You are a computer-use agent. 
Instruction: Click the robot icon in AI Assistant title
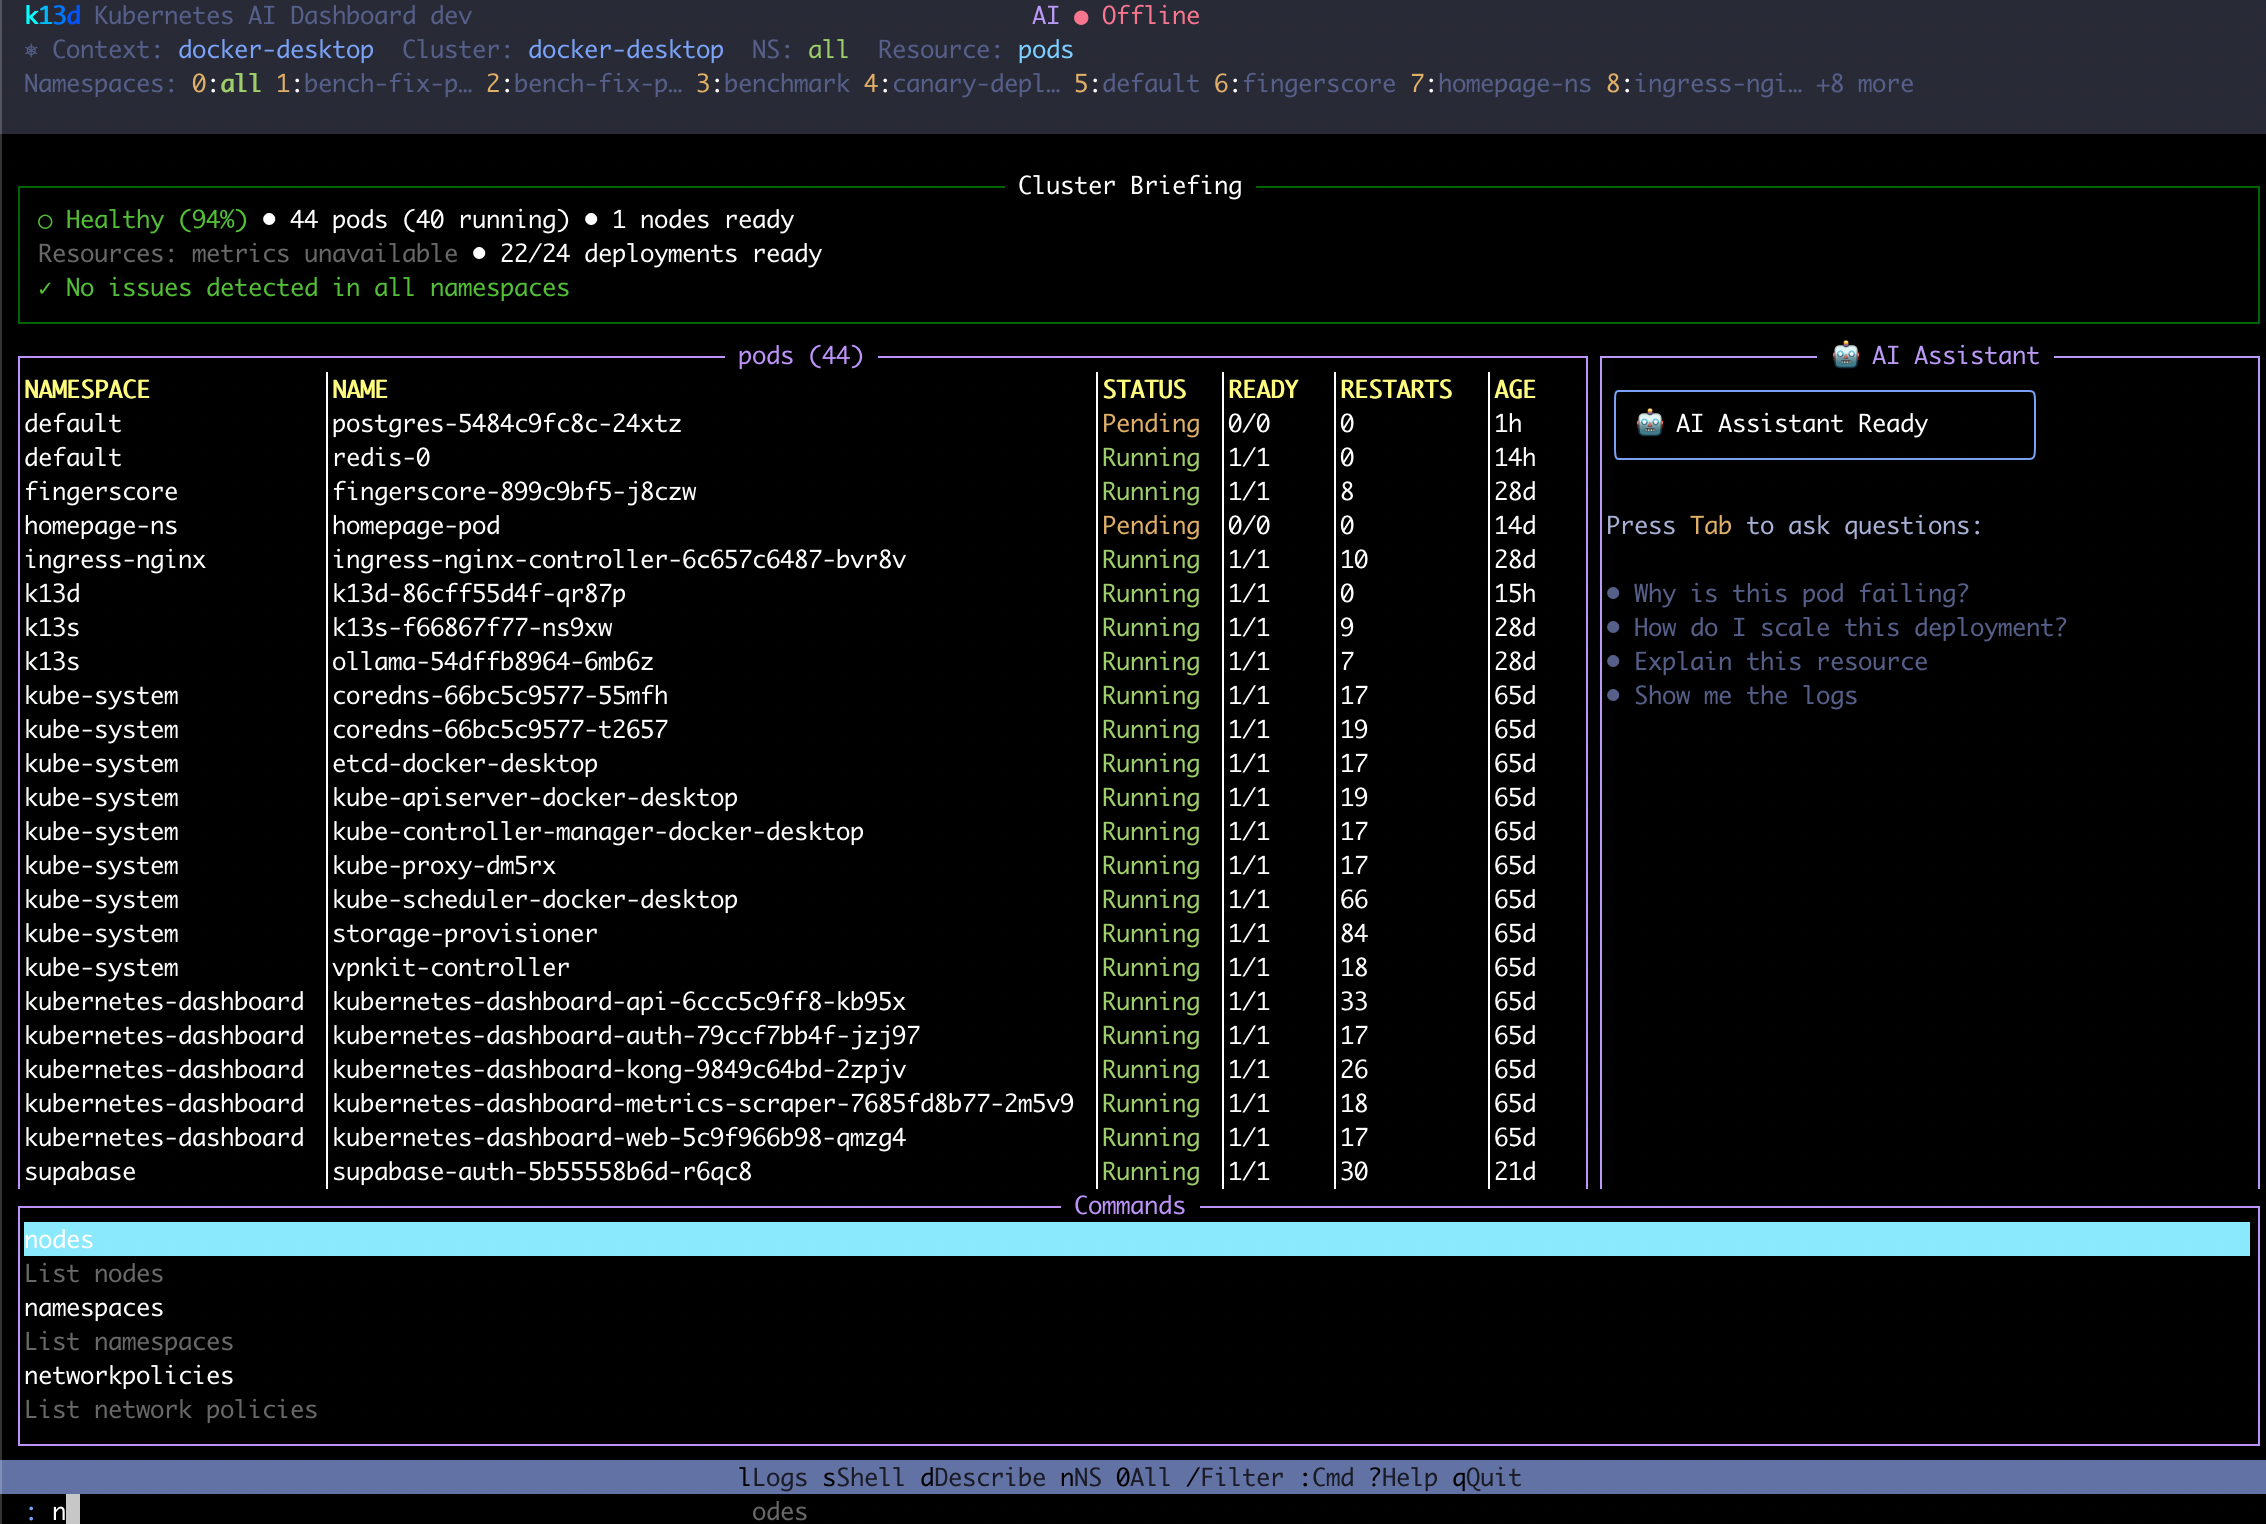coord(1845,355)
